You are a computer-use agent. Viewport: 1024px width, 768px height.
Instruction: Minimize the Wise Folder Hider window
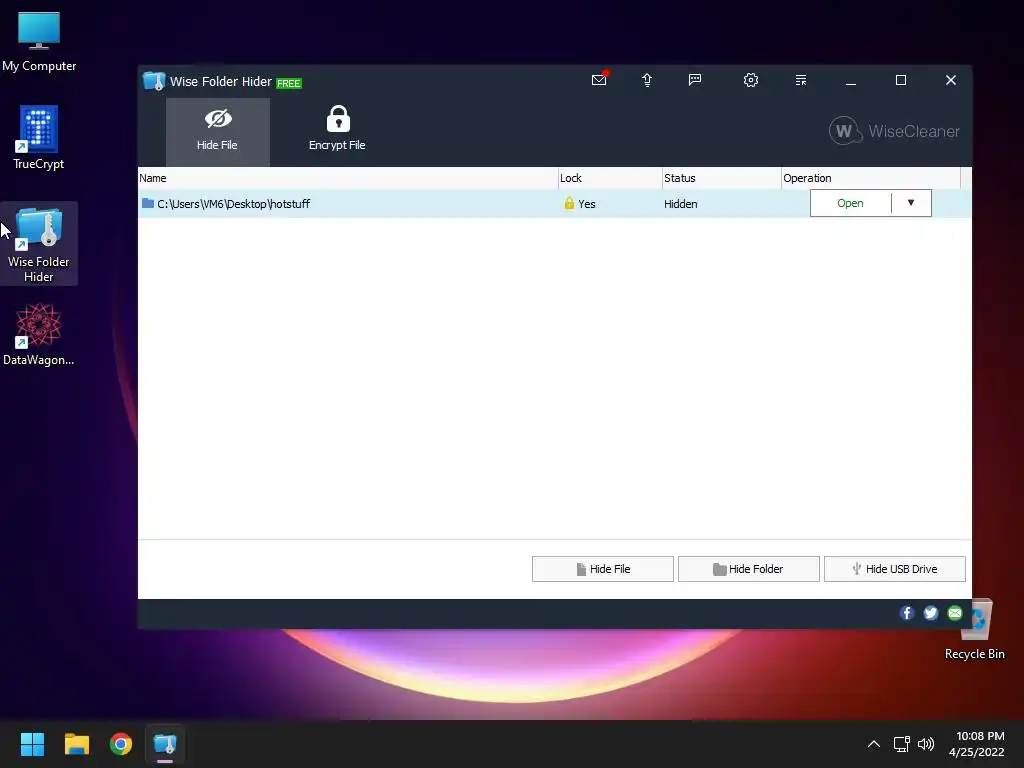(x=851, y=80)
